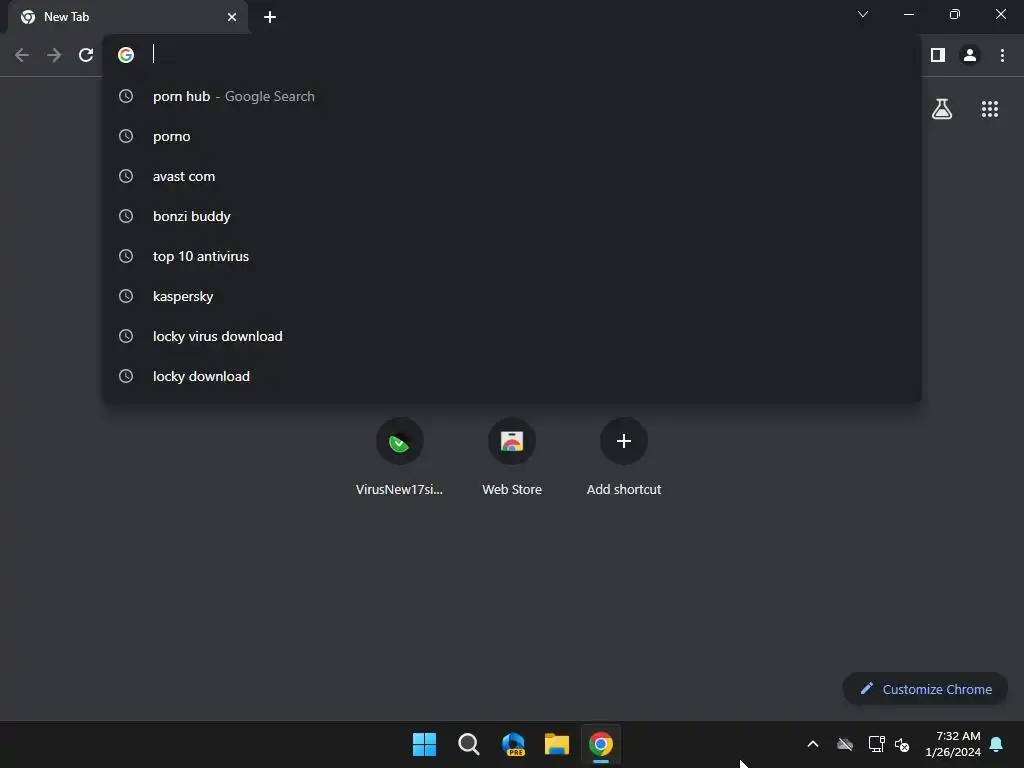Pick the 'locky virus download' suggestion
Screen dimensions: 1024x768
click(x=512, y=336)
